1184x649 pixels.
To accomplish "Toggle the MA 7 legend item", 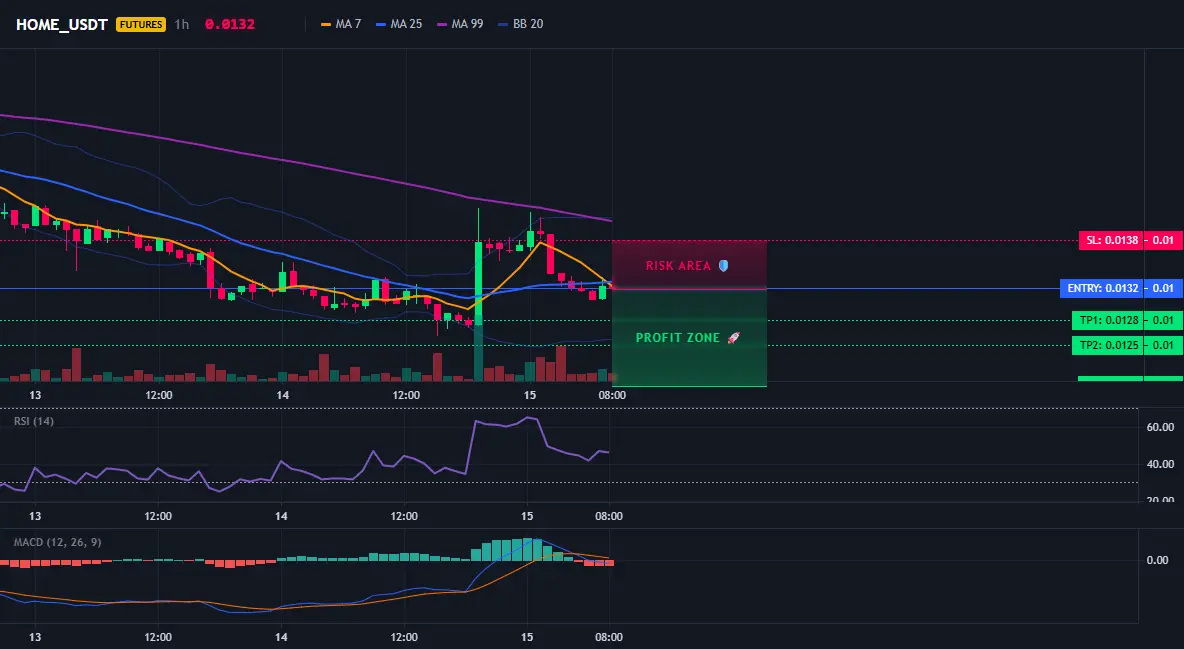I will tap(341, 24).
